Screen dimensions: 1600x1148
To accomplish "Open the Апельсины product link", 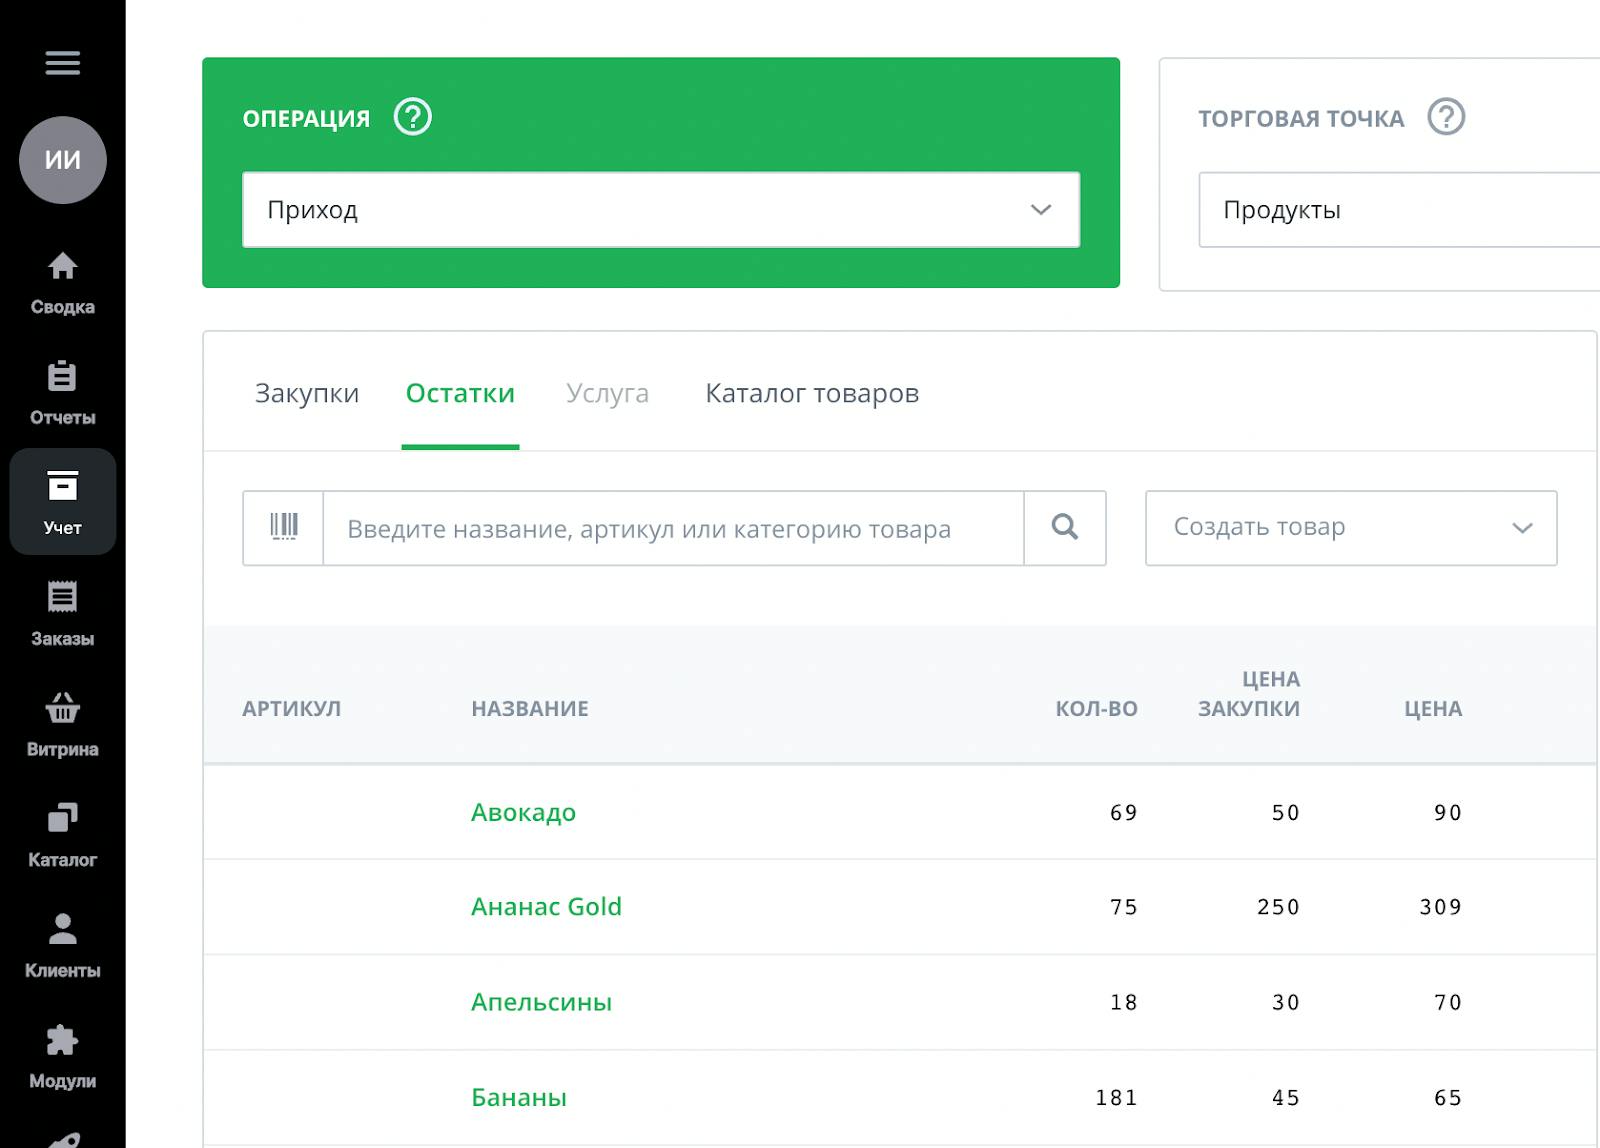I will coord(541,1002).
